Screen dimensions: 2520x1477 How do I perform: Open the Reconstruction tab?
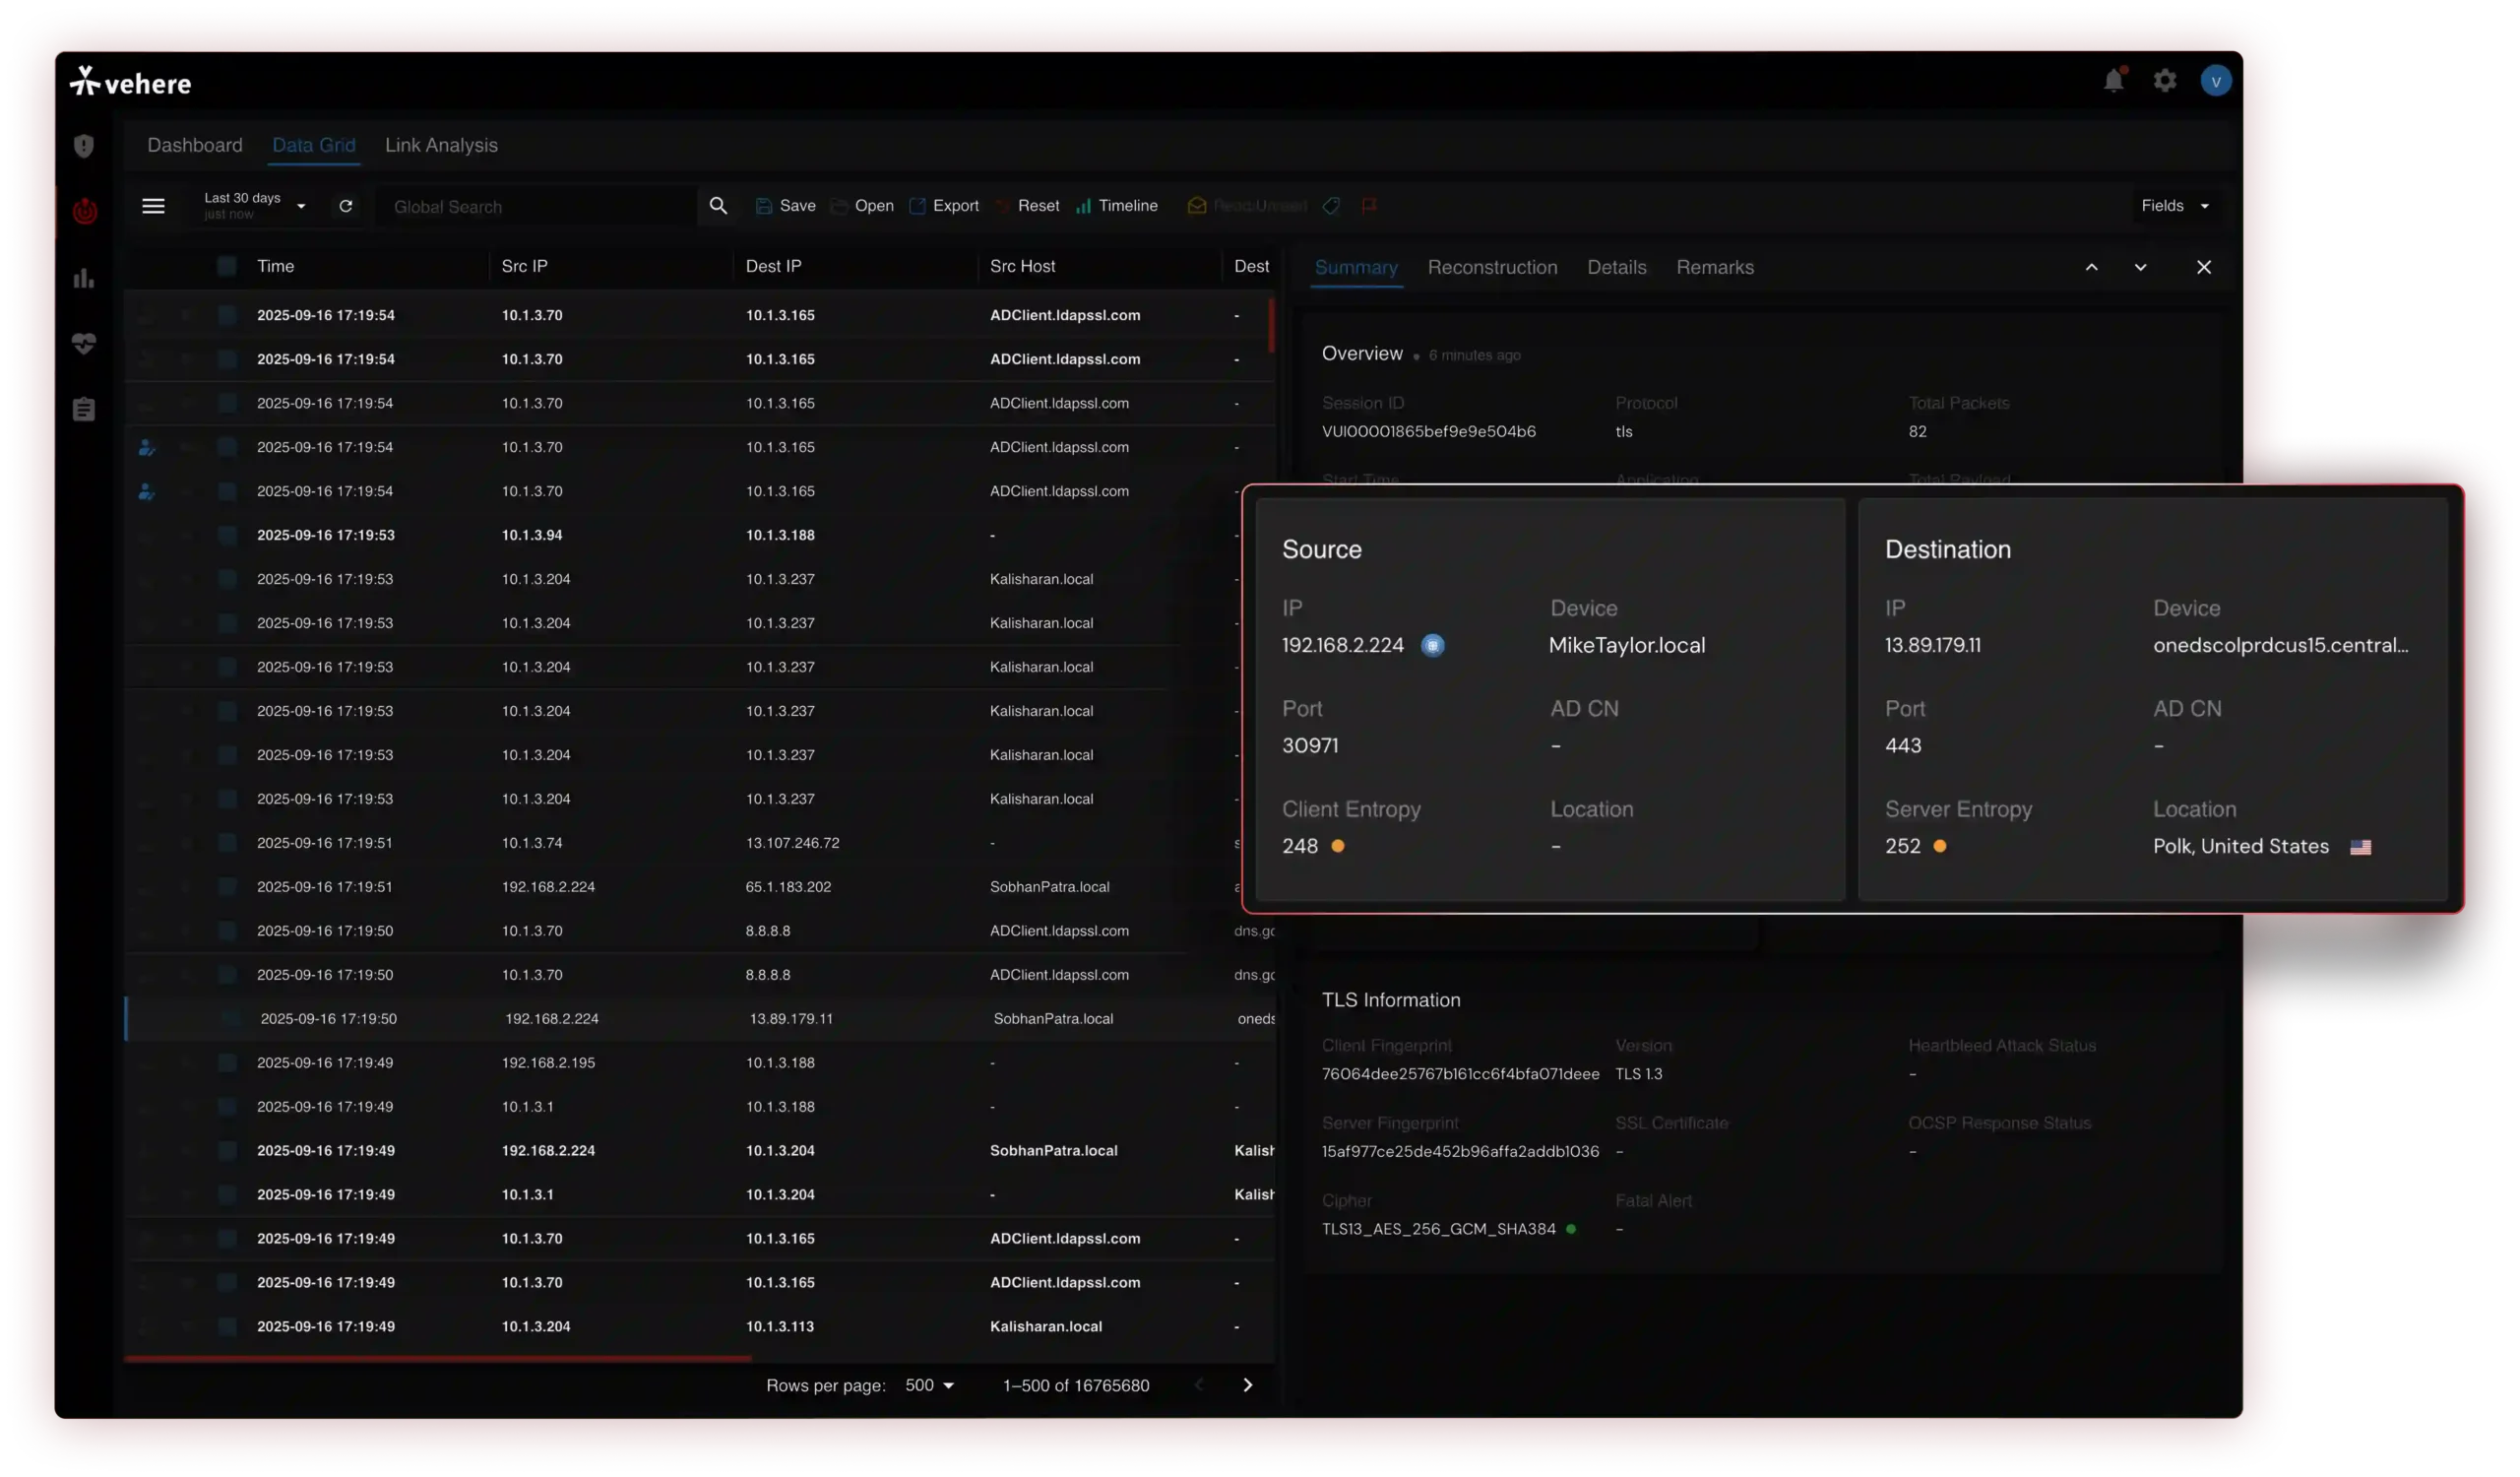[1492, 267]
